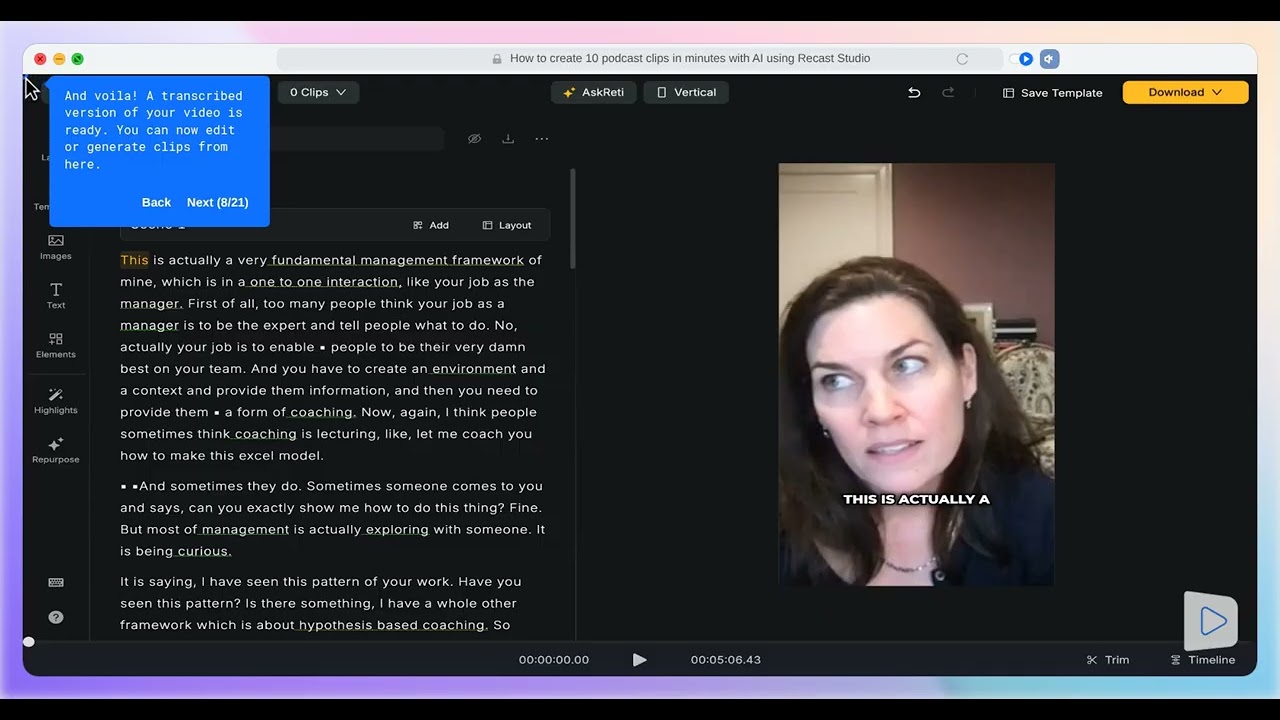This screenshot has width=1280, height=720.
Task: Click the highlighted word 'This' in transcript
Action: (x=134, y=260)
